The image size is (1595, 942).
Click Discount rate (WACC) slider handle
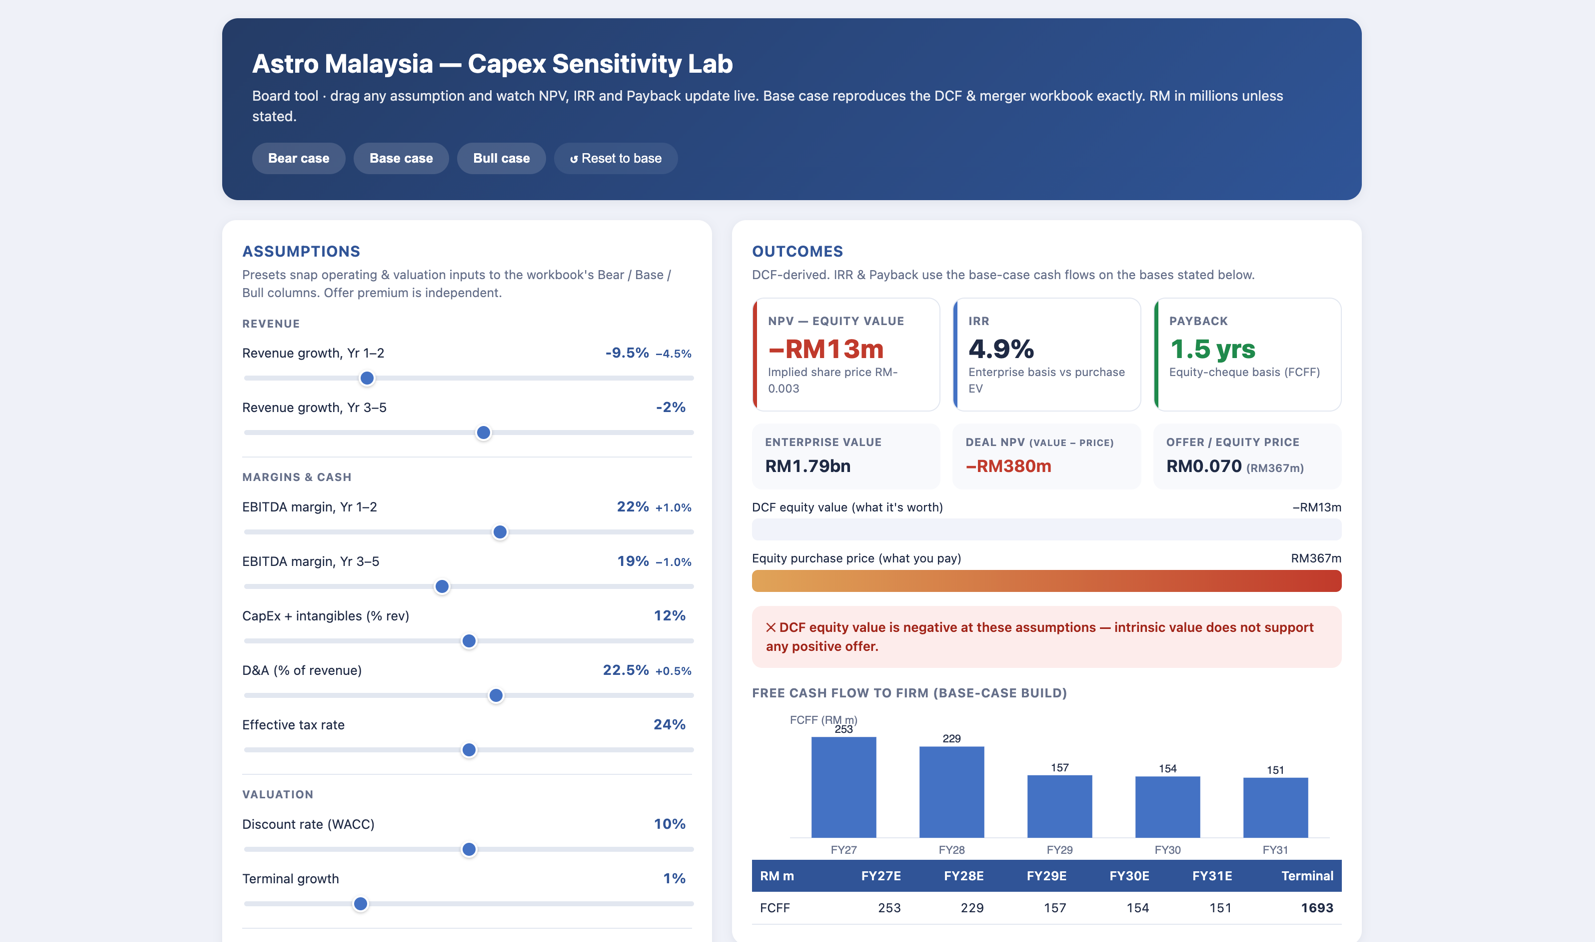pos(468,849)
